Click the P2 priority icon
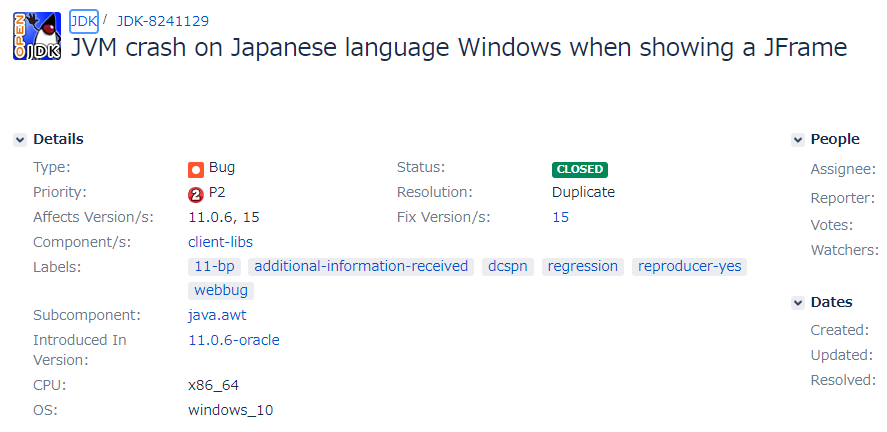 196,195
